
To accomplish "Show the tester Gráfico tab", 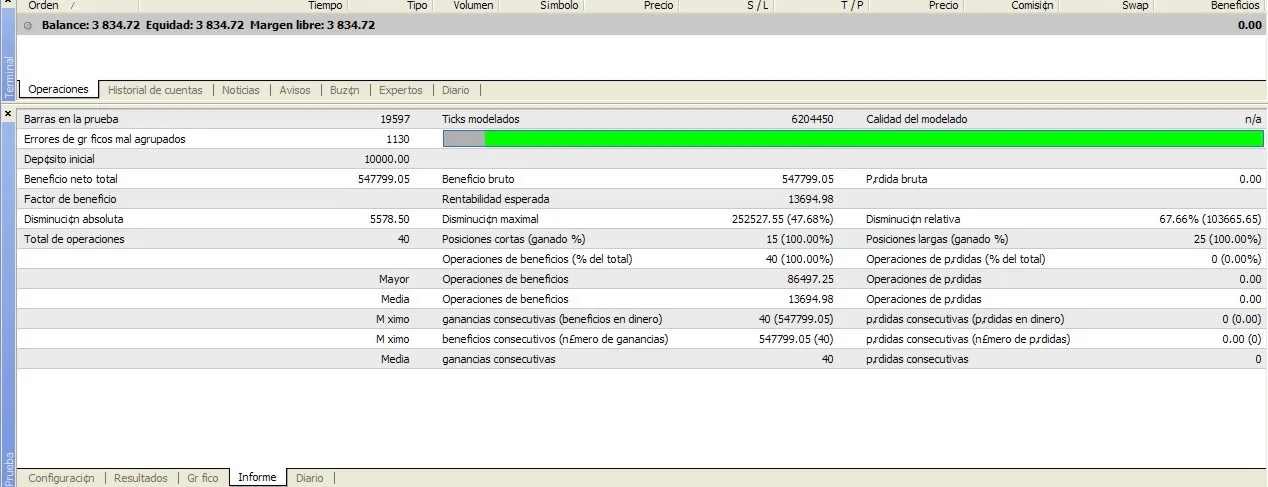I will click(202, 478).
